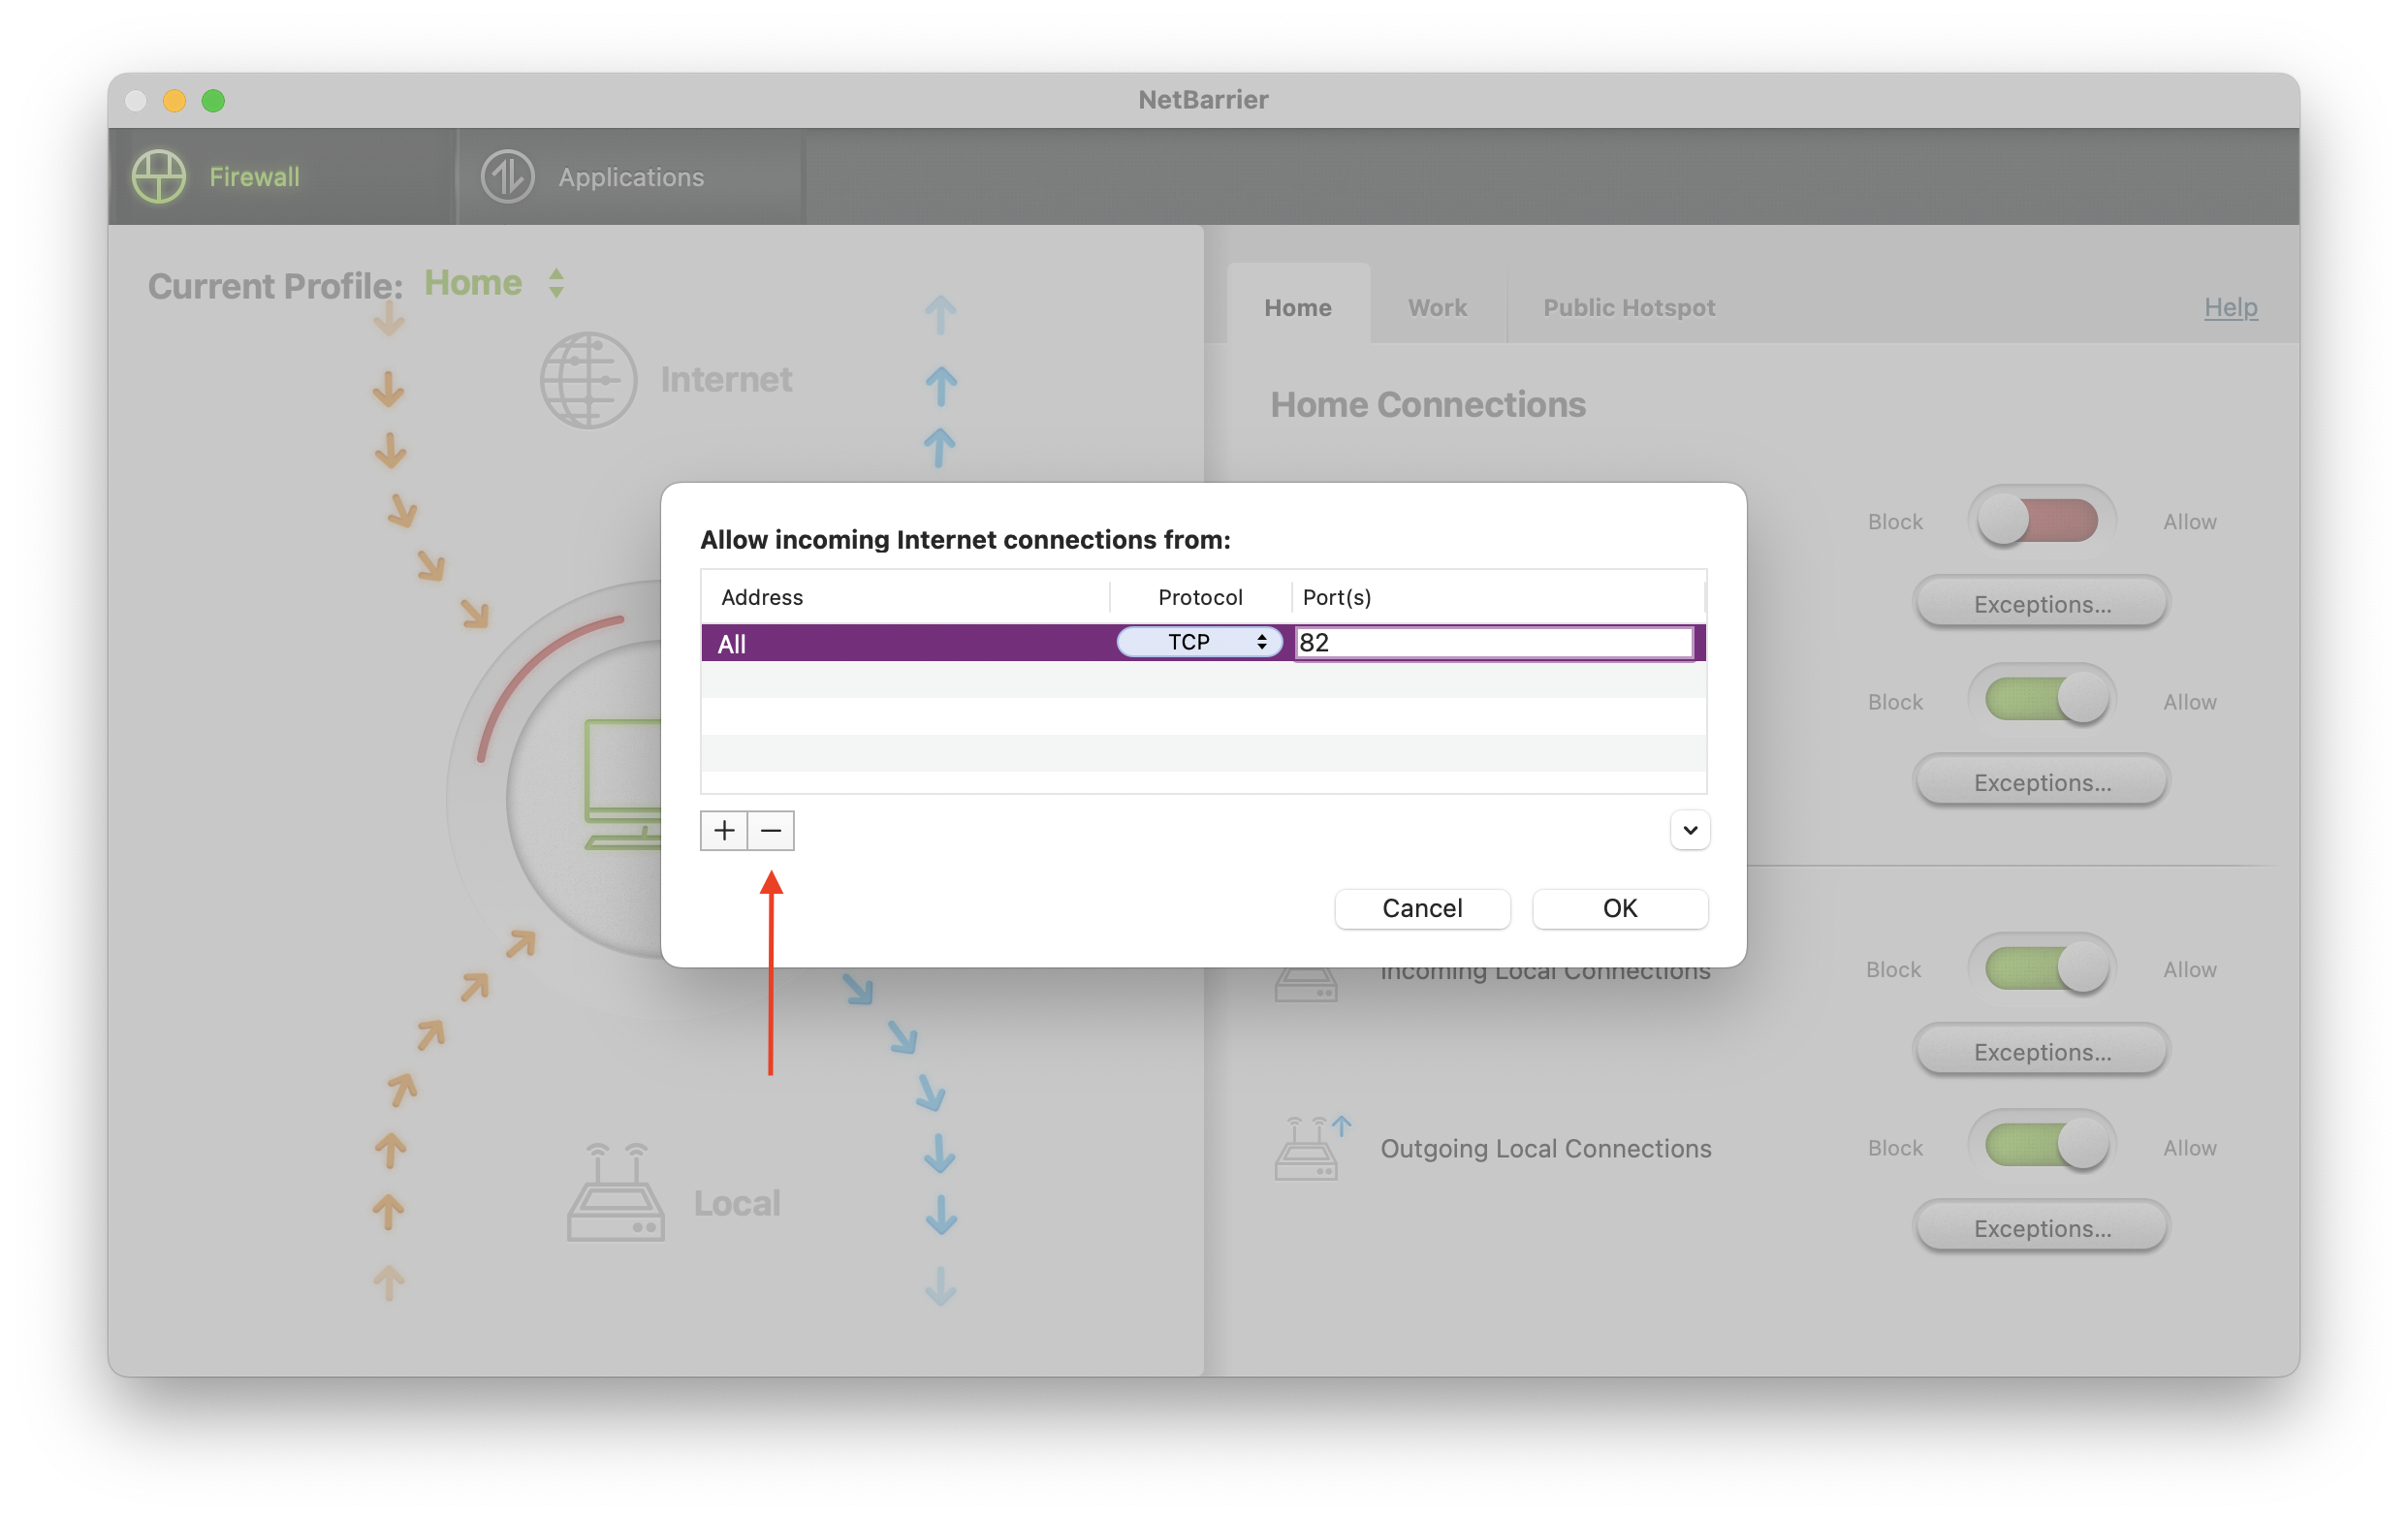Select the Public Hotspot profile tab

1629,307
